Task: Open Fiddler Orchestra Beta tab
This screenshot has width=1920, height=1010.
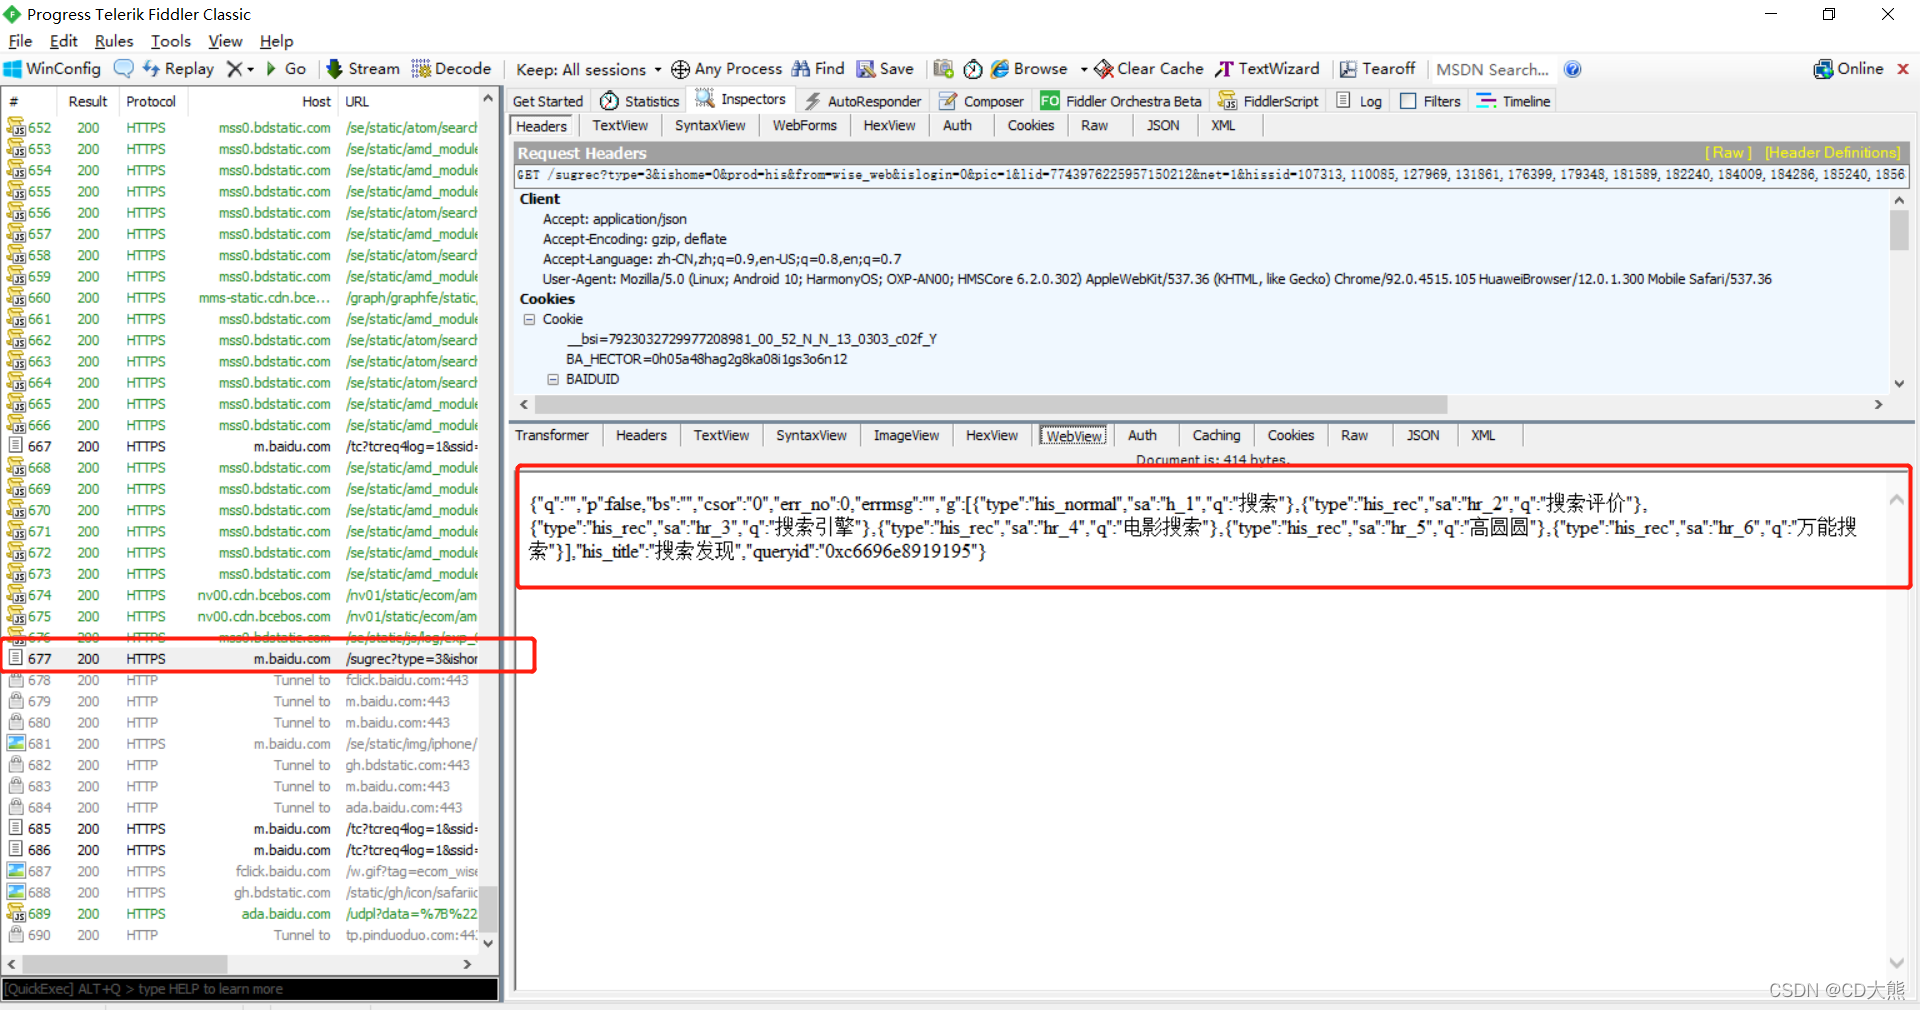Action: 1121,101
